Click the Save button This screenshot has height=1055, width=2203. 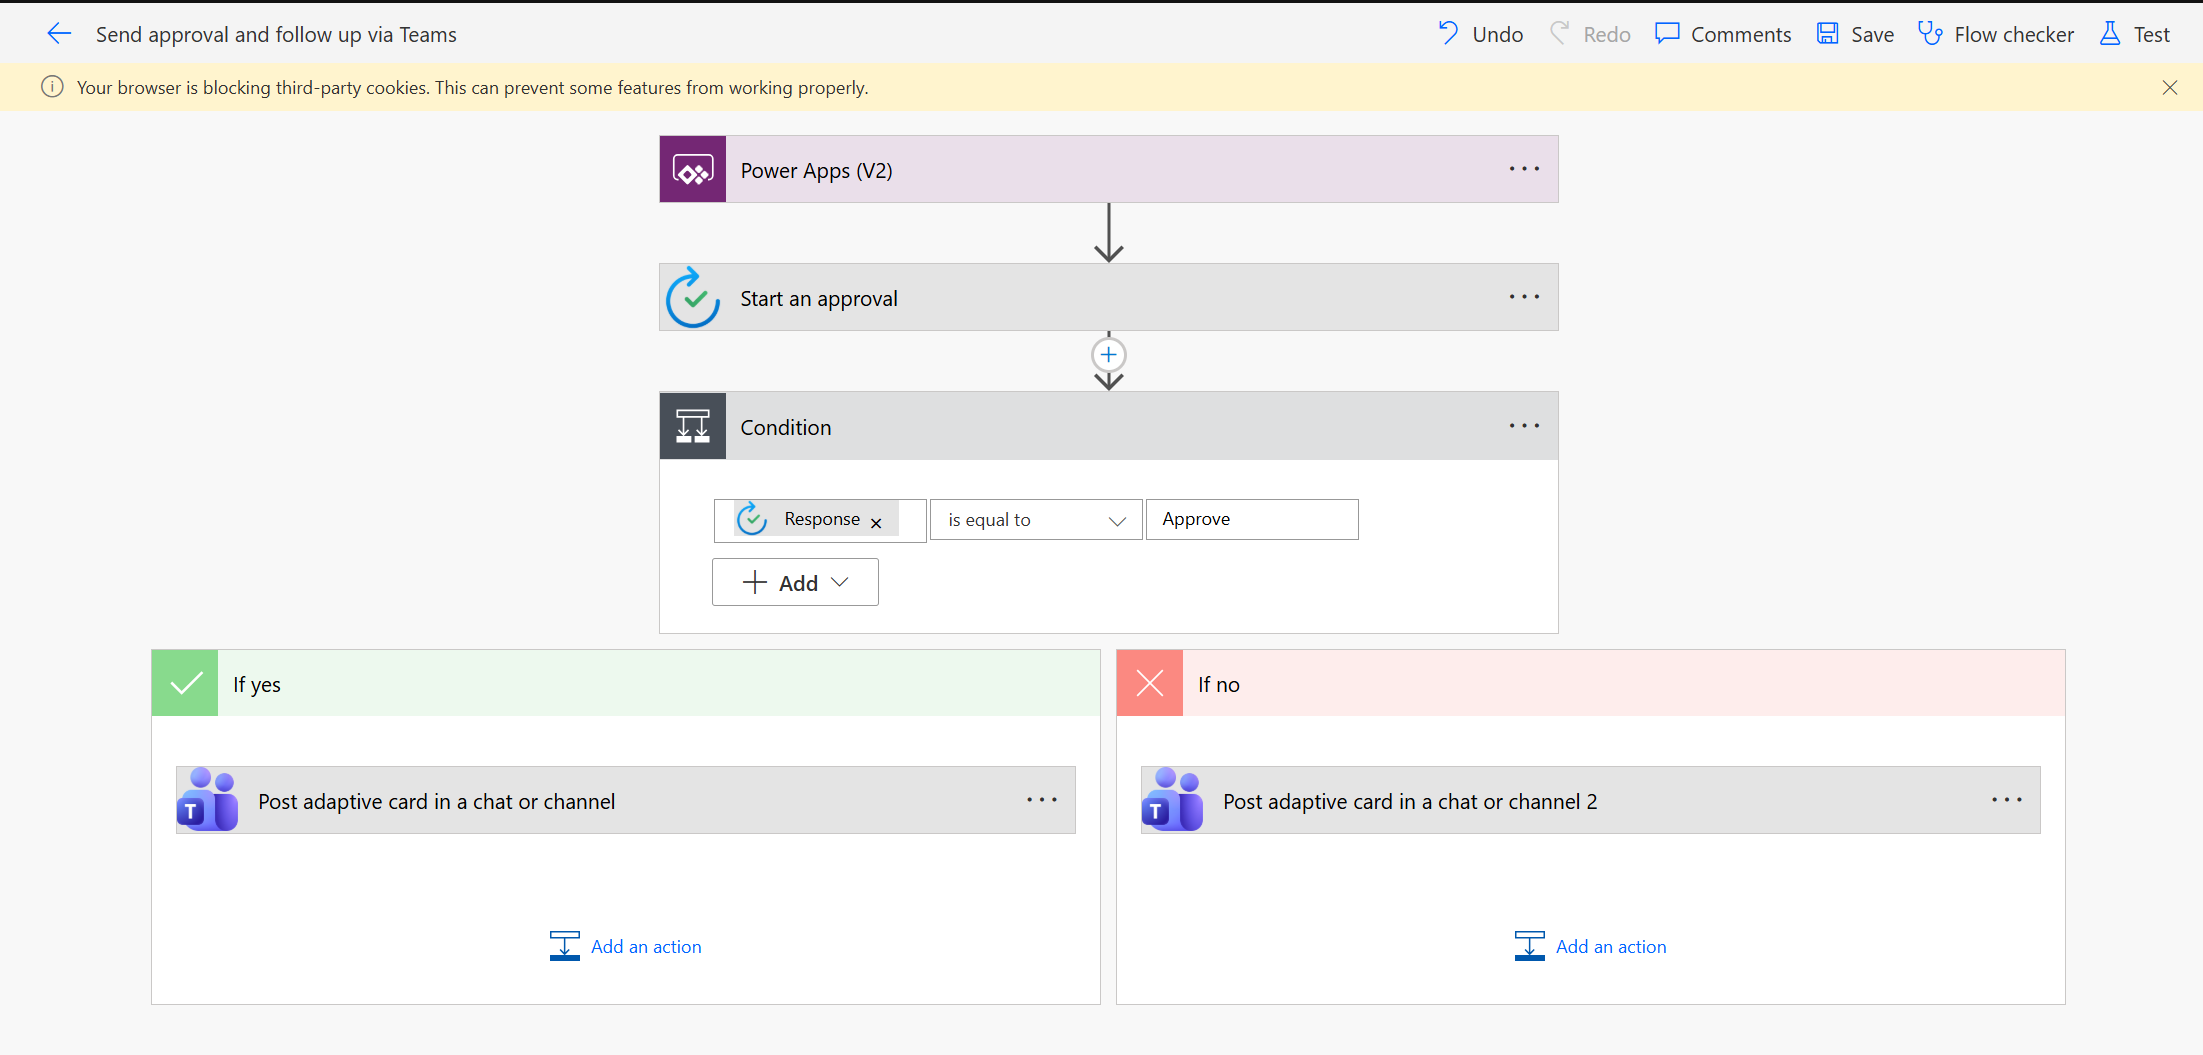[x=1854, y=33]
